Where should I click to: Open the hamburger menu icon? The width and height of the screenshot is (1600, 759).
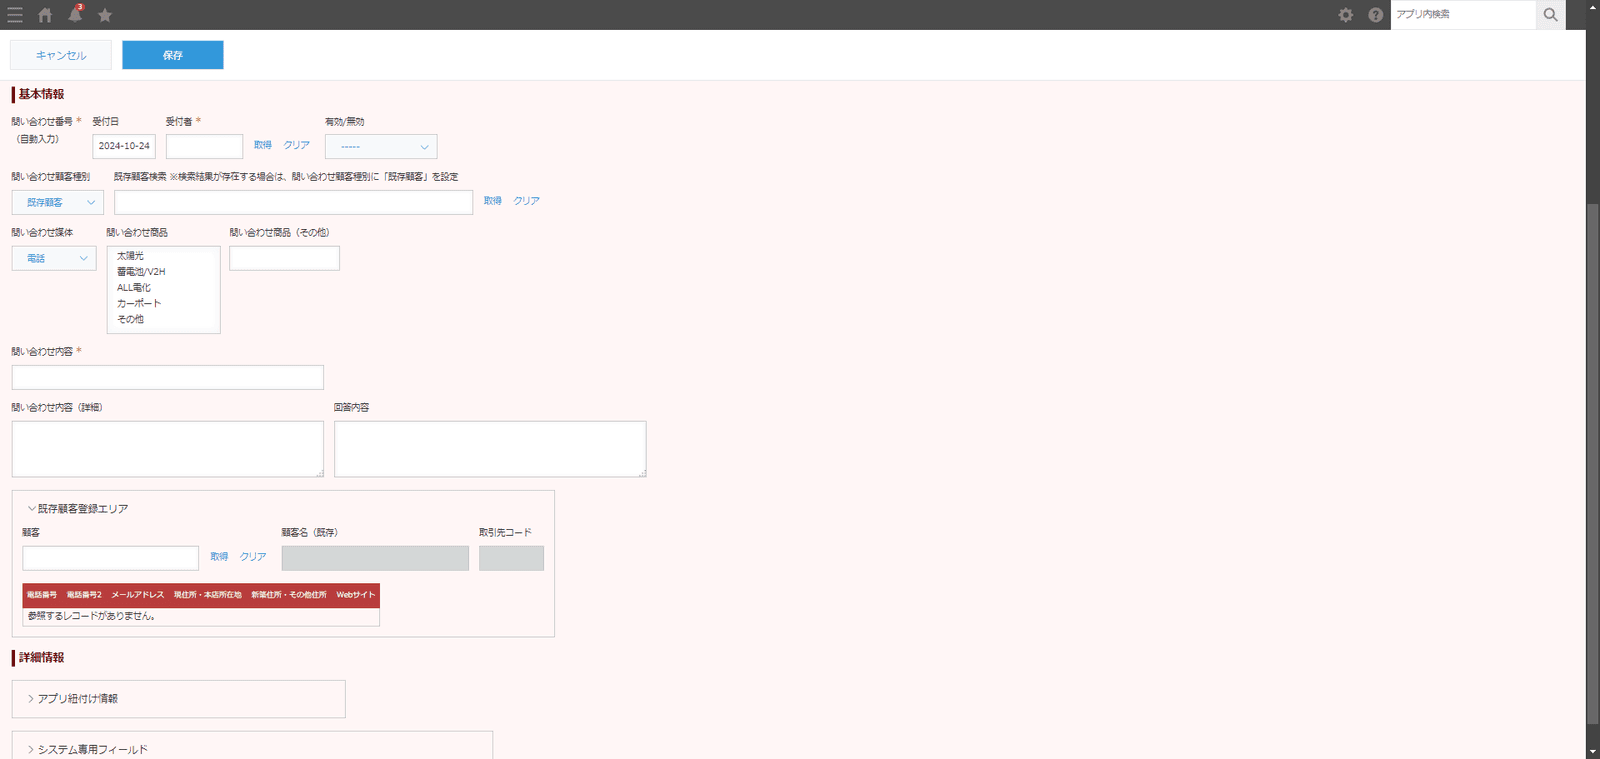(x=15, y=15)
